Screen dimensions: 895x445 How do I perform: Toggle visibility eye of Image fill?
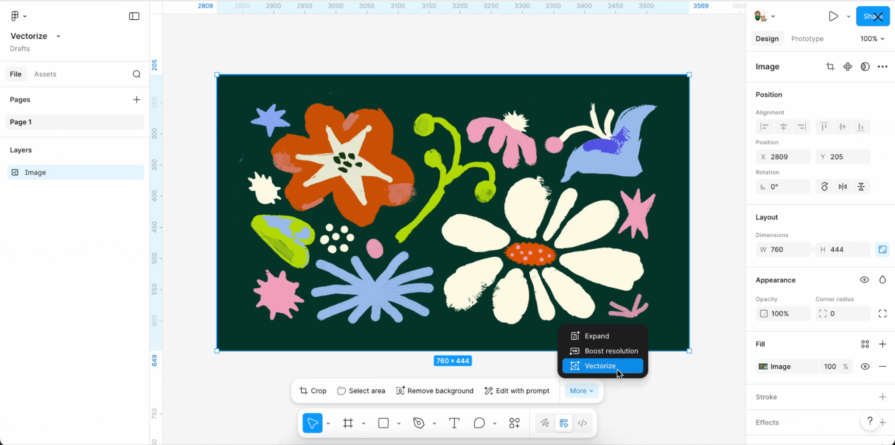(x=865, y=367)
